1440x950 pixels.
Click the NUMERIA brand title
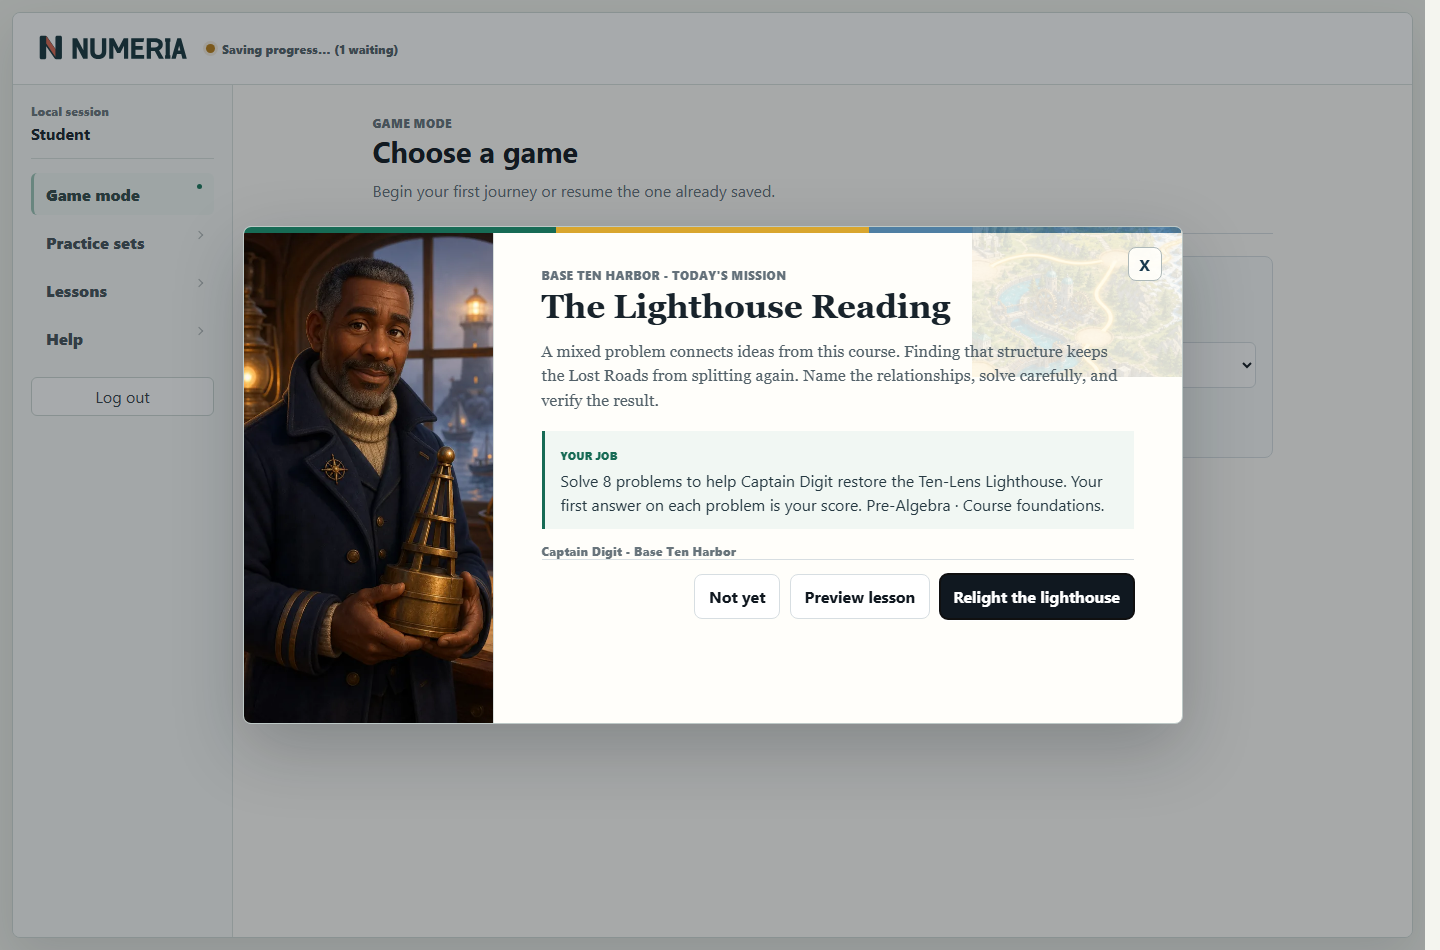128,49
